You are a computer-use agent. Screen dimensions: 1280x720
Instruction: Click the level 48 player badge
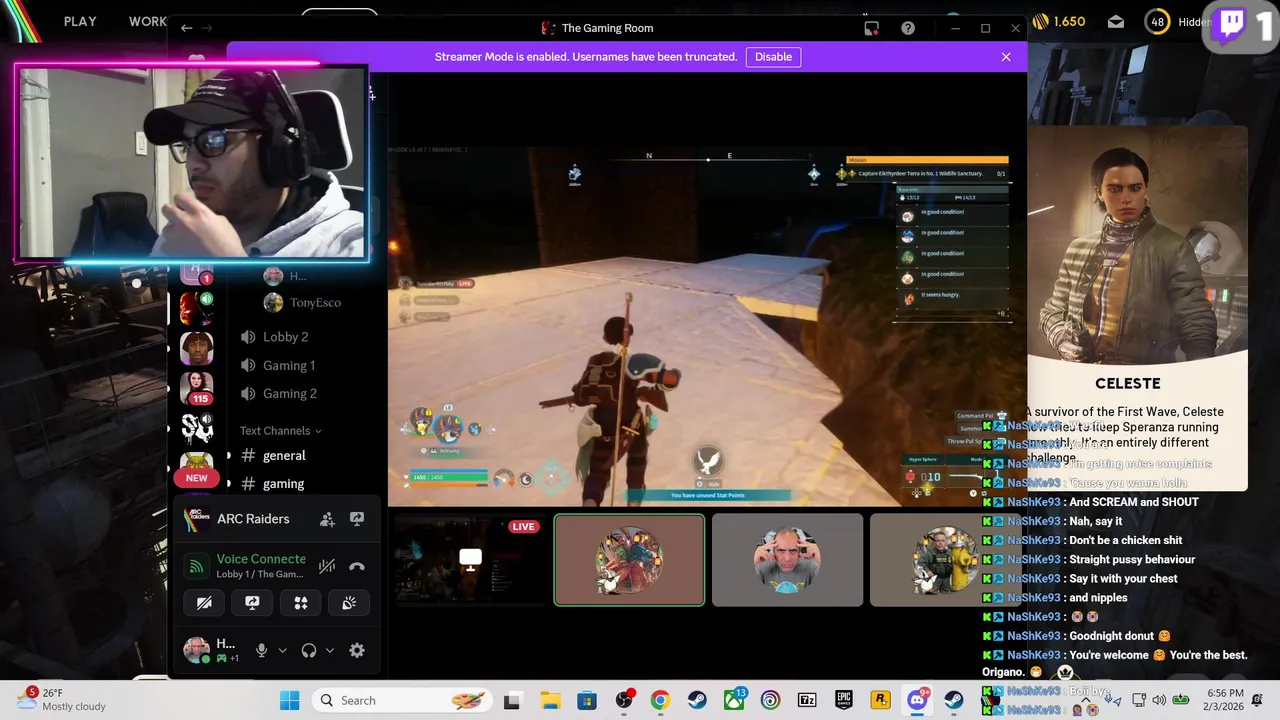coord(1158,21)
